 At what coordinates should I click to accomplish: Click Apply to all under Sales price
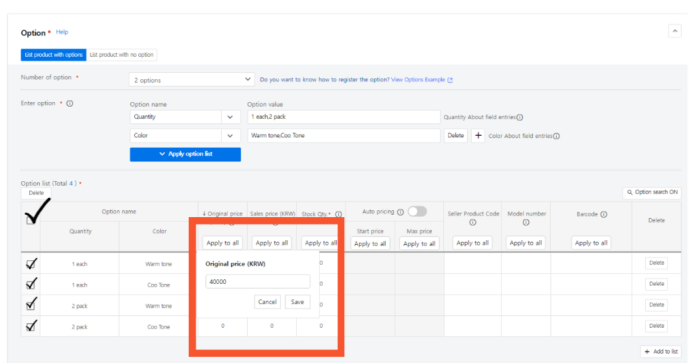point(271,243)
